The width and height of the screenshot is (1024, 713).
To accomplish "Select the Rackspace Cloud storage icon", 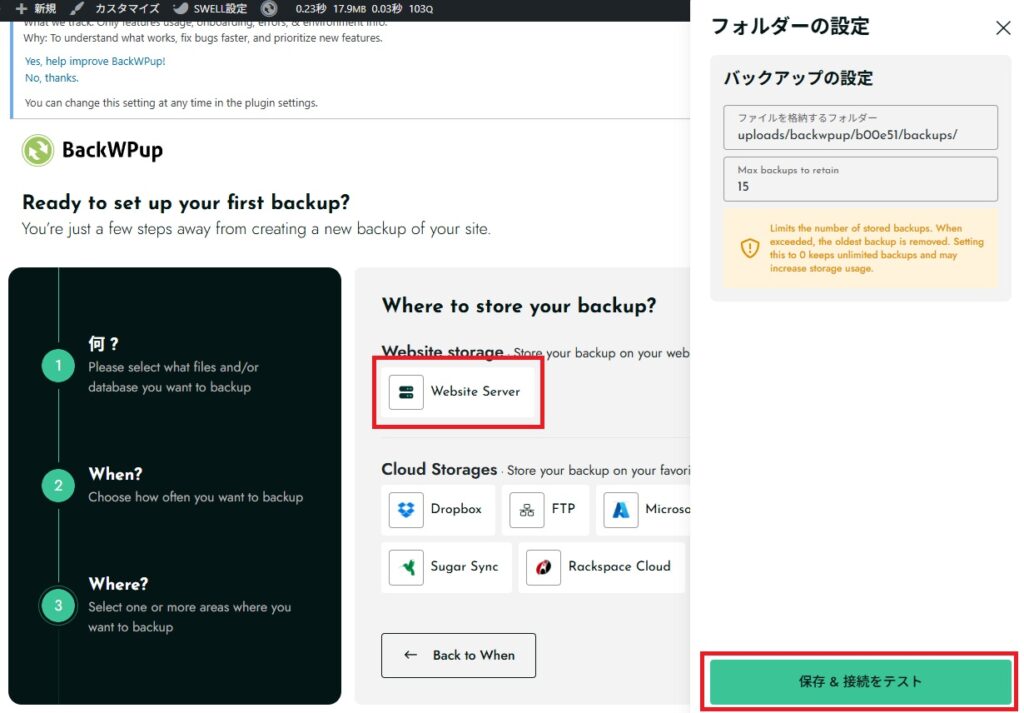I will [543, 567].
